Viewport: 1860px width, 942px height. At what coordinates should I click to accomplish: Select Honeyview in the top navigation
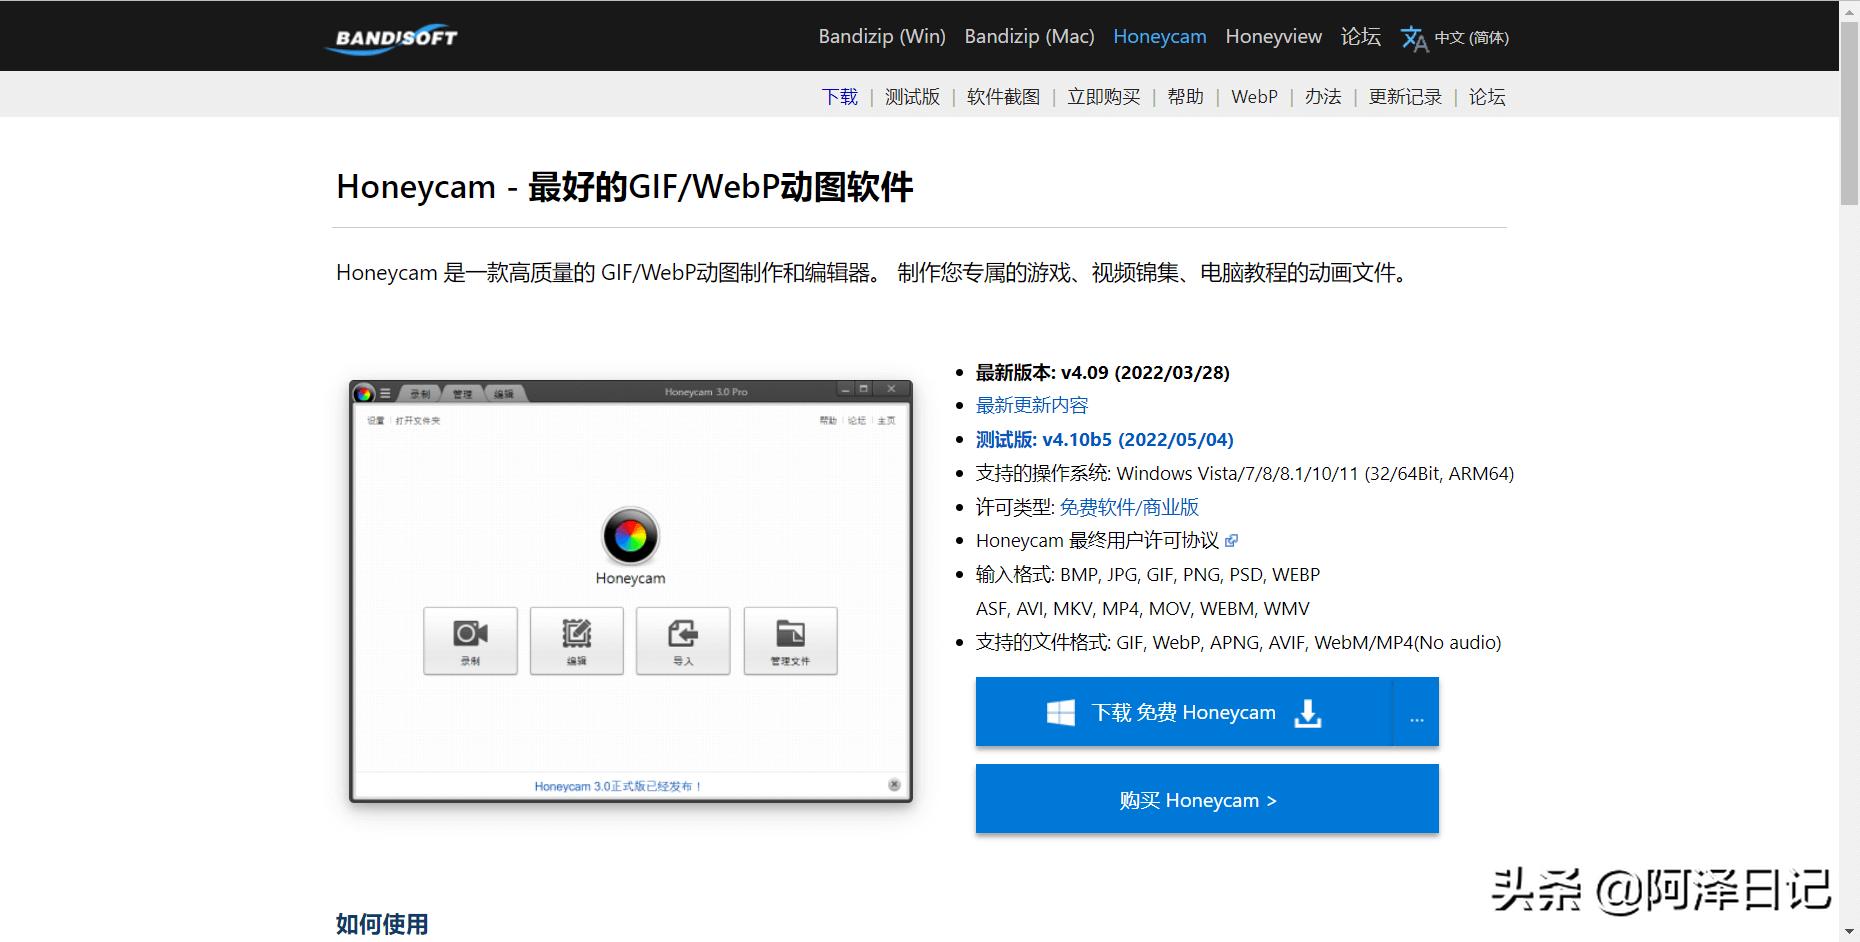[1273, 36]
